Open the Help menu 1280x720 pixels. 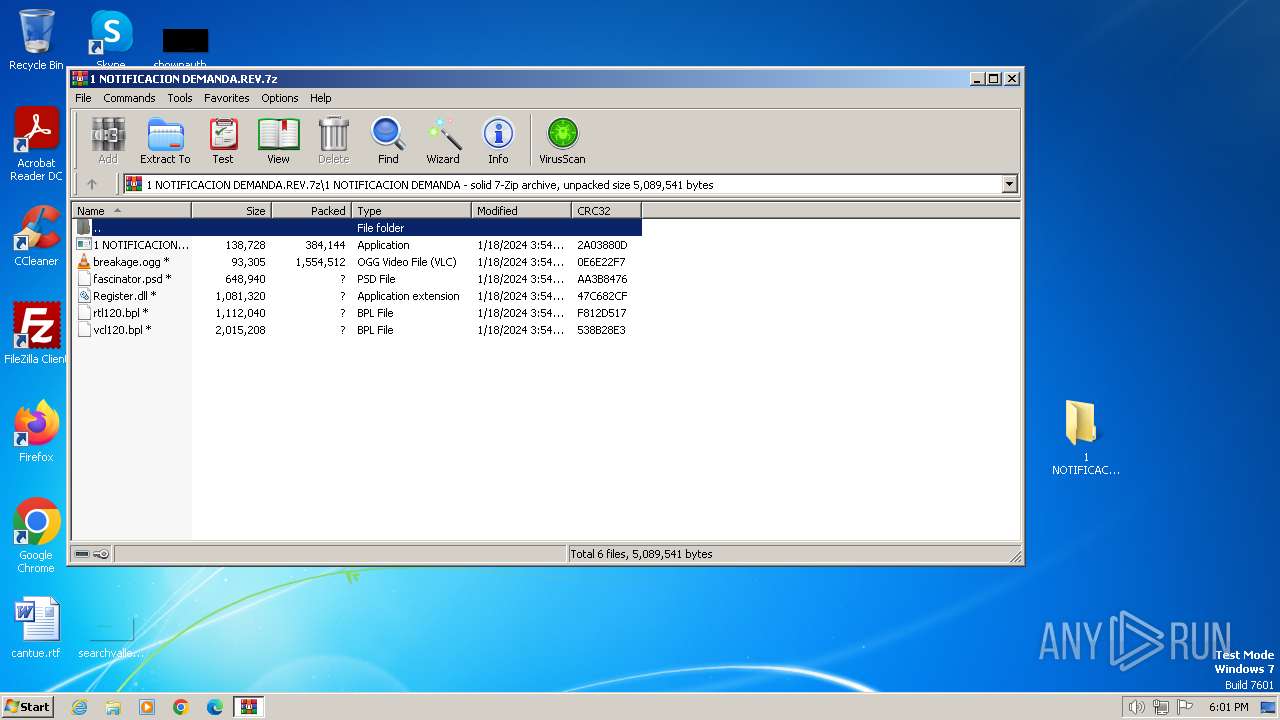click(320, 98)
